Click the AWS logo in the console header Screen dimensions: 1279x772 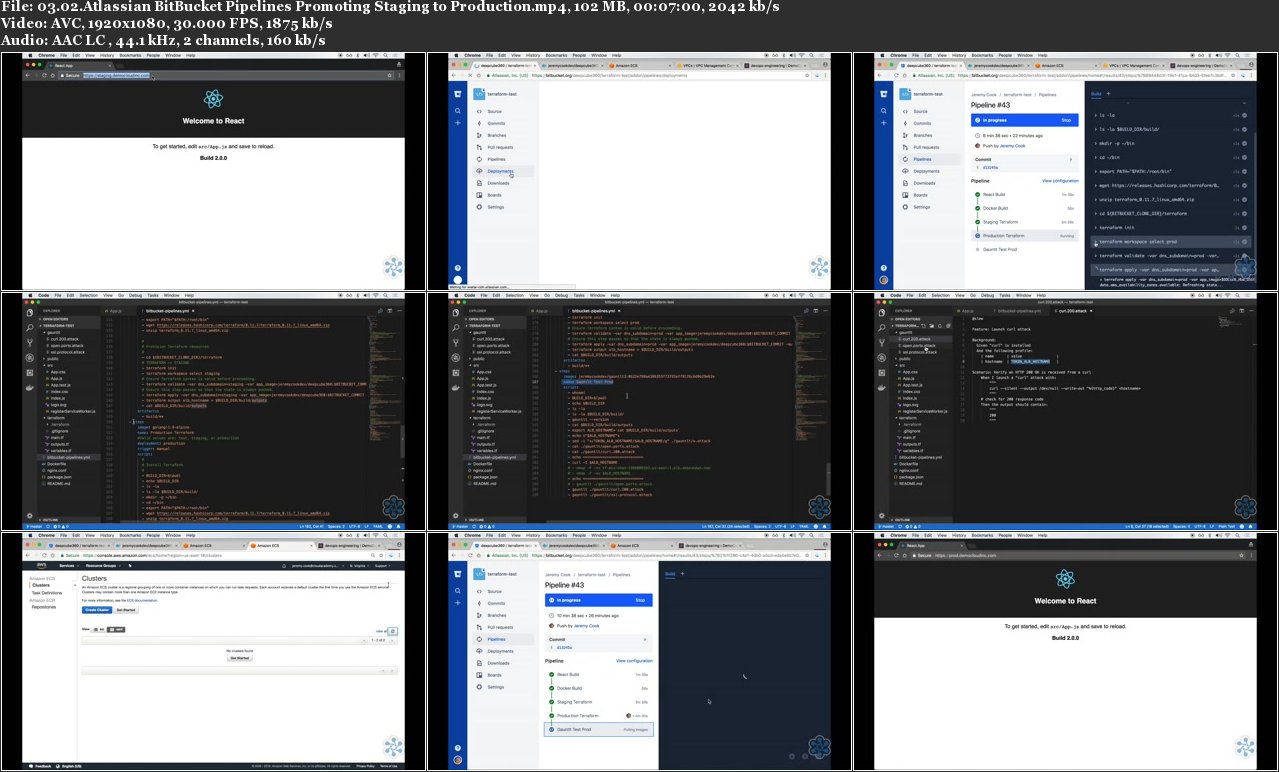(x=40, y=566)
